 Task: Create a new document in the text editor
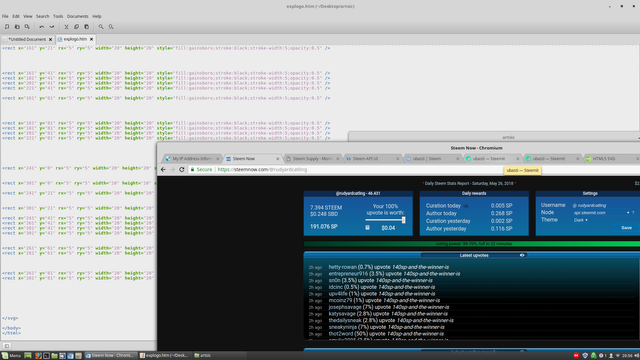click(7, 27)
